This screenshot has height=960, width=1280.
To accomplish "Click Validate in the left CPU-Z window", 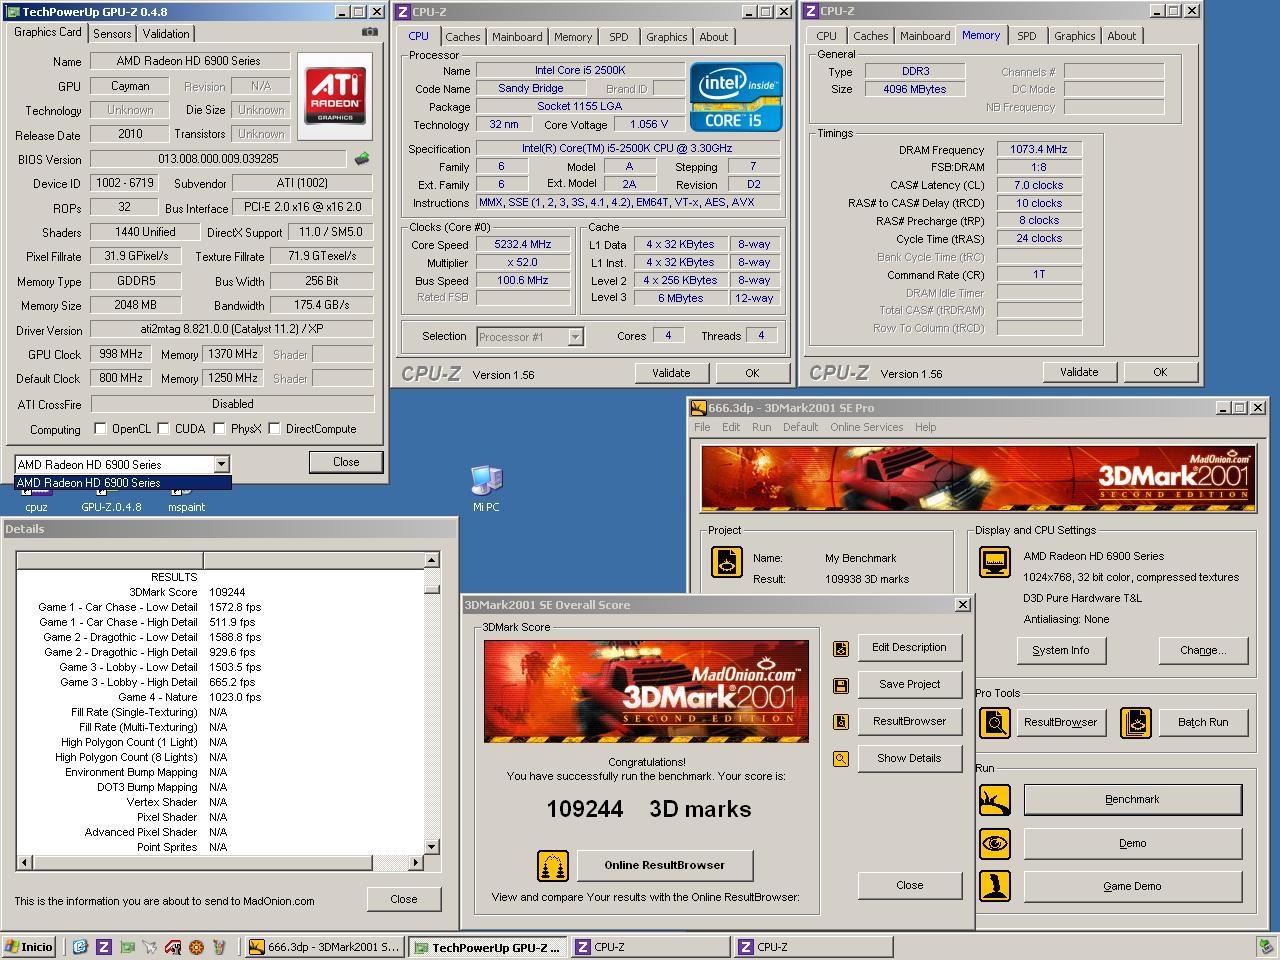I will click(671, 373).
